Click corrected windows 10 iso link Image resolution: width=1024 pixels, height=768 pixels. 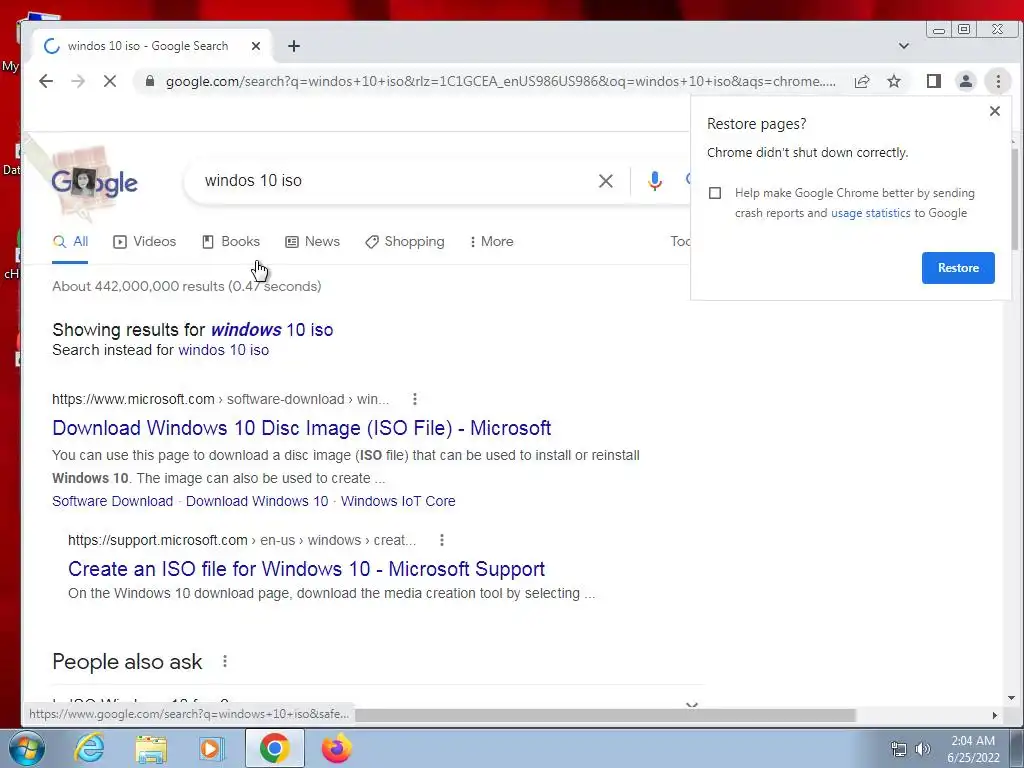point(272,330)
